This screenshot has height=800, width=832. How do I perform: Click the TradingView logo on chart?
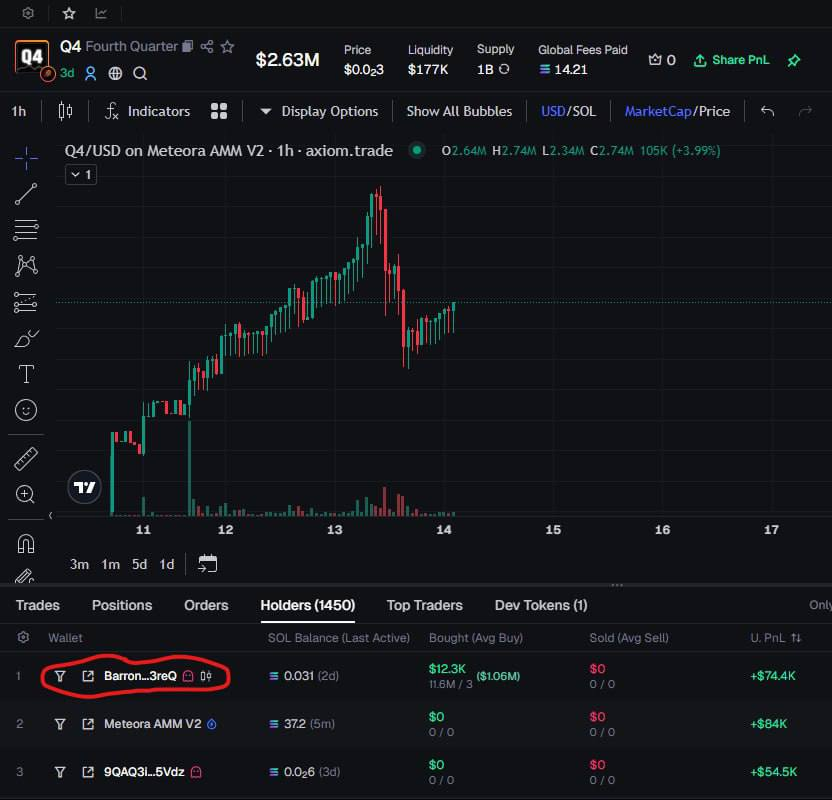pos(84,487)
